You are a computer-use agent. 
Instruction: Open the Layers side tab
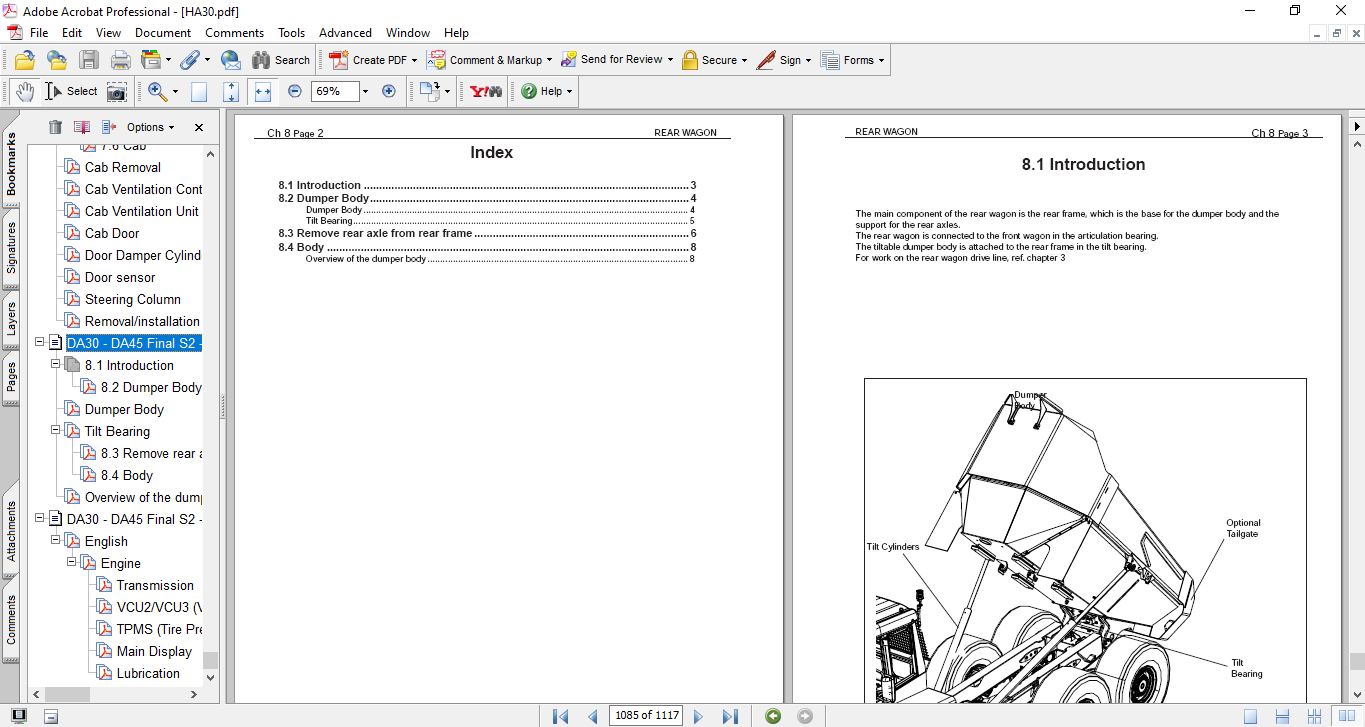point(11,317)
